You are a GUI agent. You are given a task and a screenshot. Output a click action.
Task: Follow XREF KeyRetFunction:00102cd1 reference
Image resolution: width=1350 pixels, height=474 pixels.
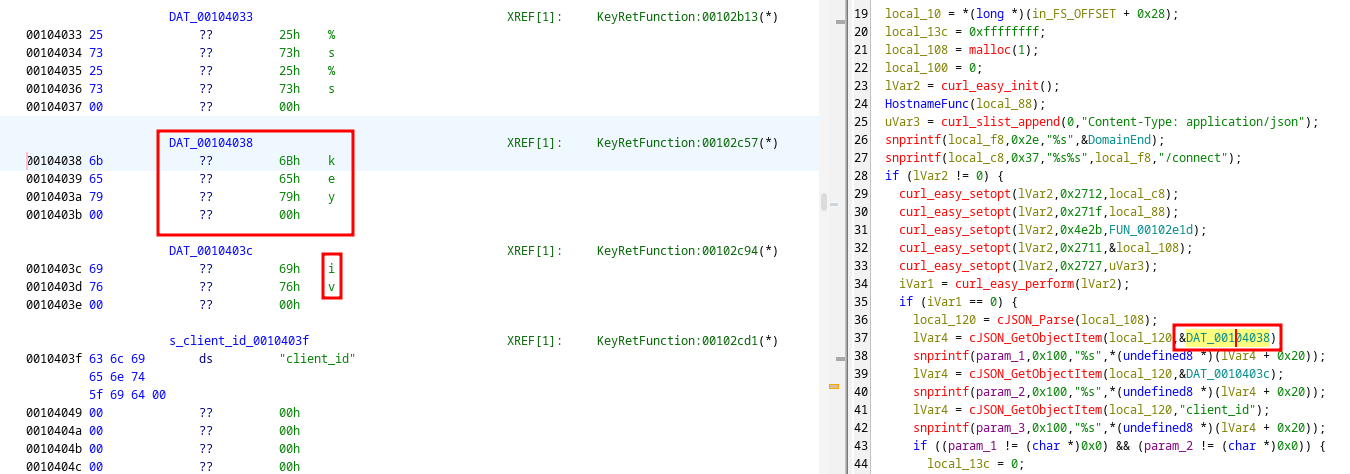pyautogui.click(x=687, y=341)
